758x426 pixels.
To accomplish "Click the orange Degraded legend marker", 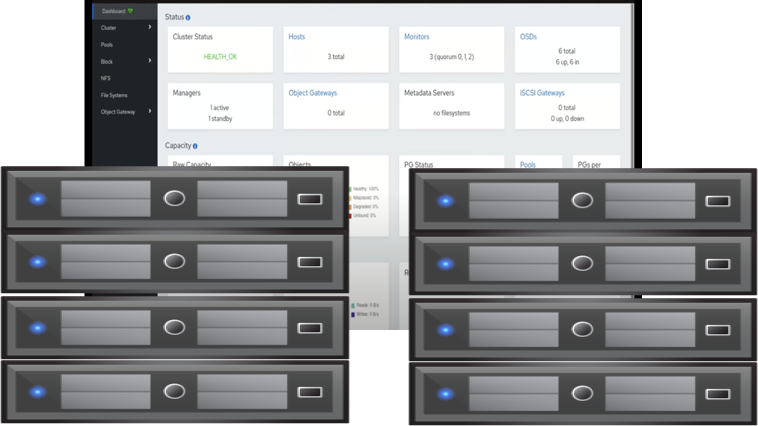I will (351, 207).
